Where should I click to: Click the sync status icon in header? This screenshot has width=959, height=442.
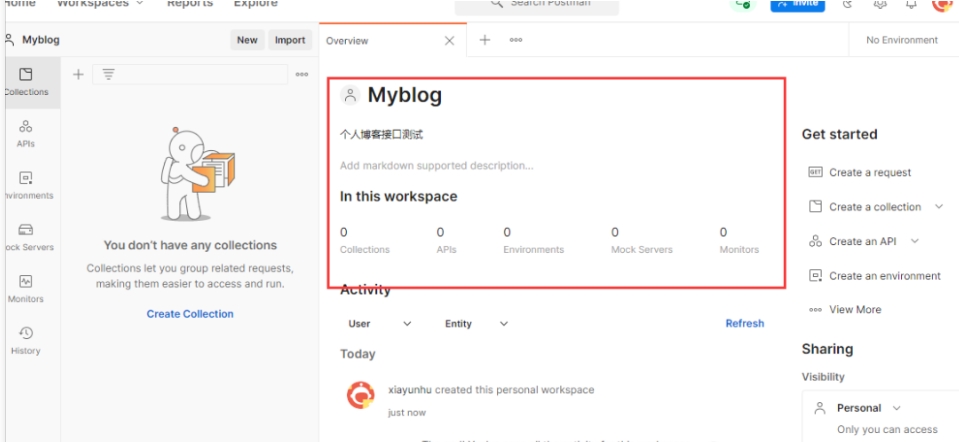[743, 4]
